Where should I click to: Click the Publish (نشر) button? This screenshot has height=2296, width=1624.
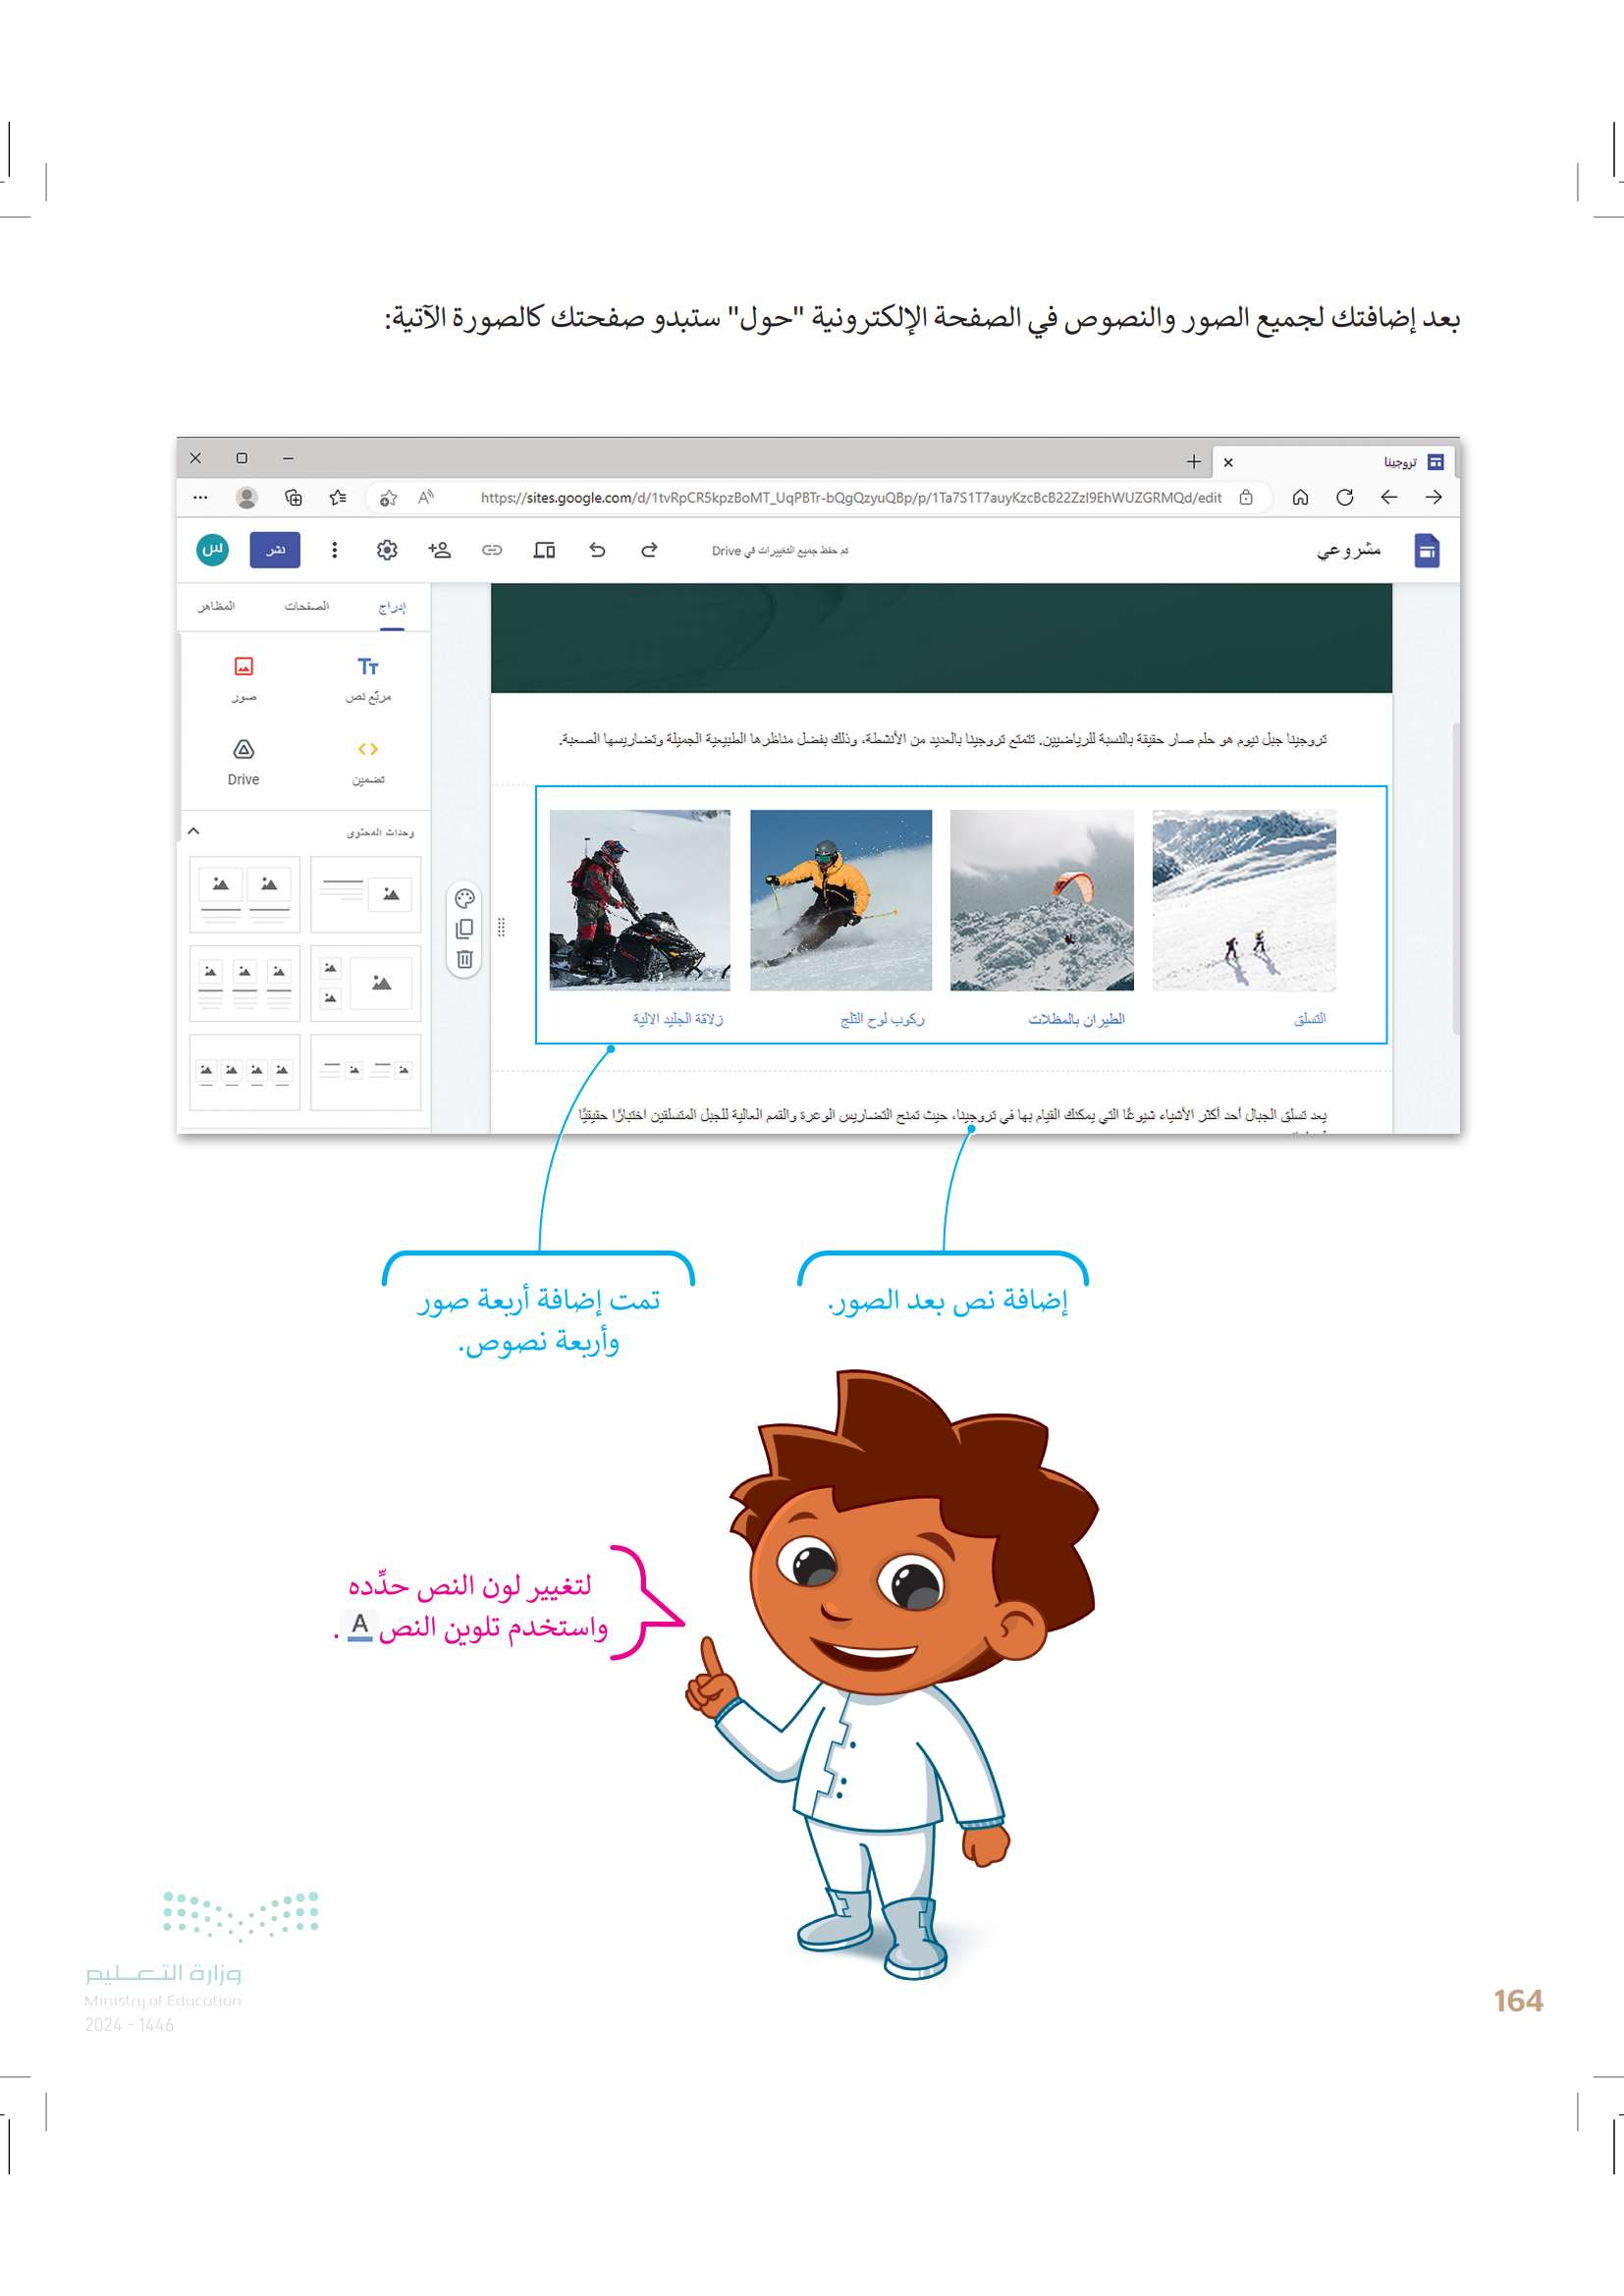click(275, 550)
